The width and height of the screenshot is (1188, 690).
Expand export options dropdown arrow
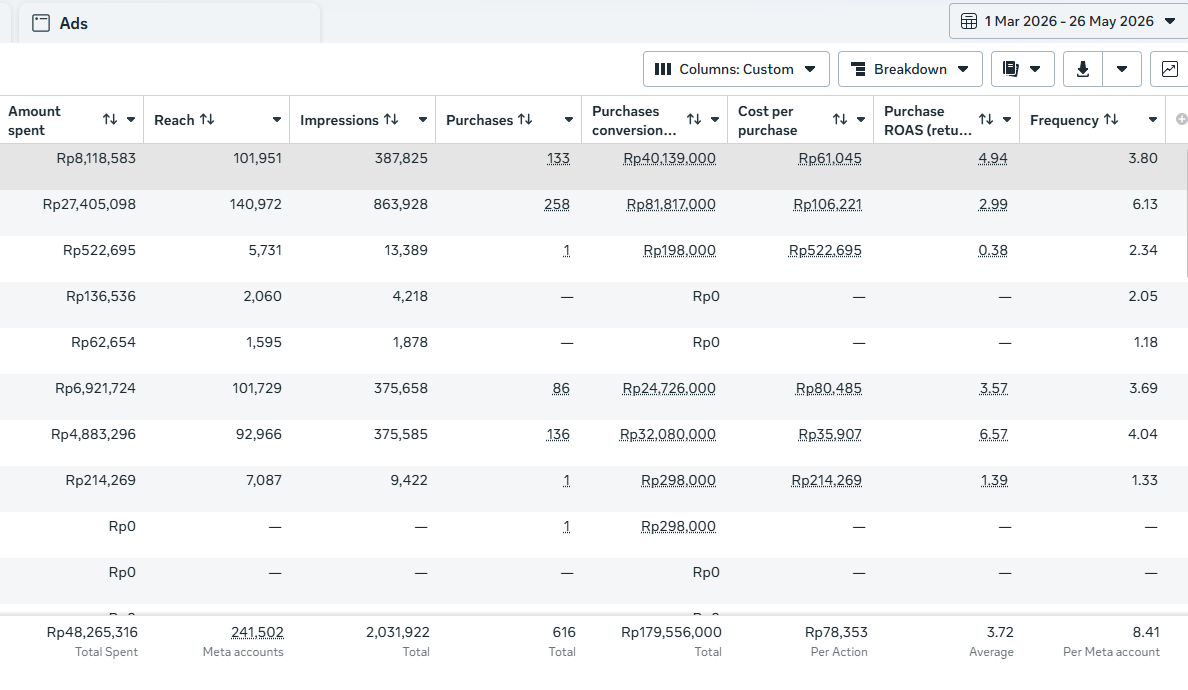pos(1122,69)
